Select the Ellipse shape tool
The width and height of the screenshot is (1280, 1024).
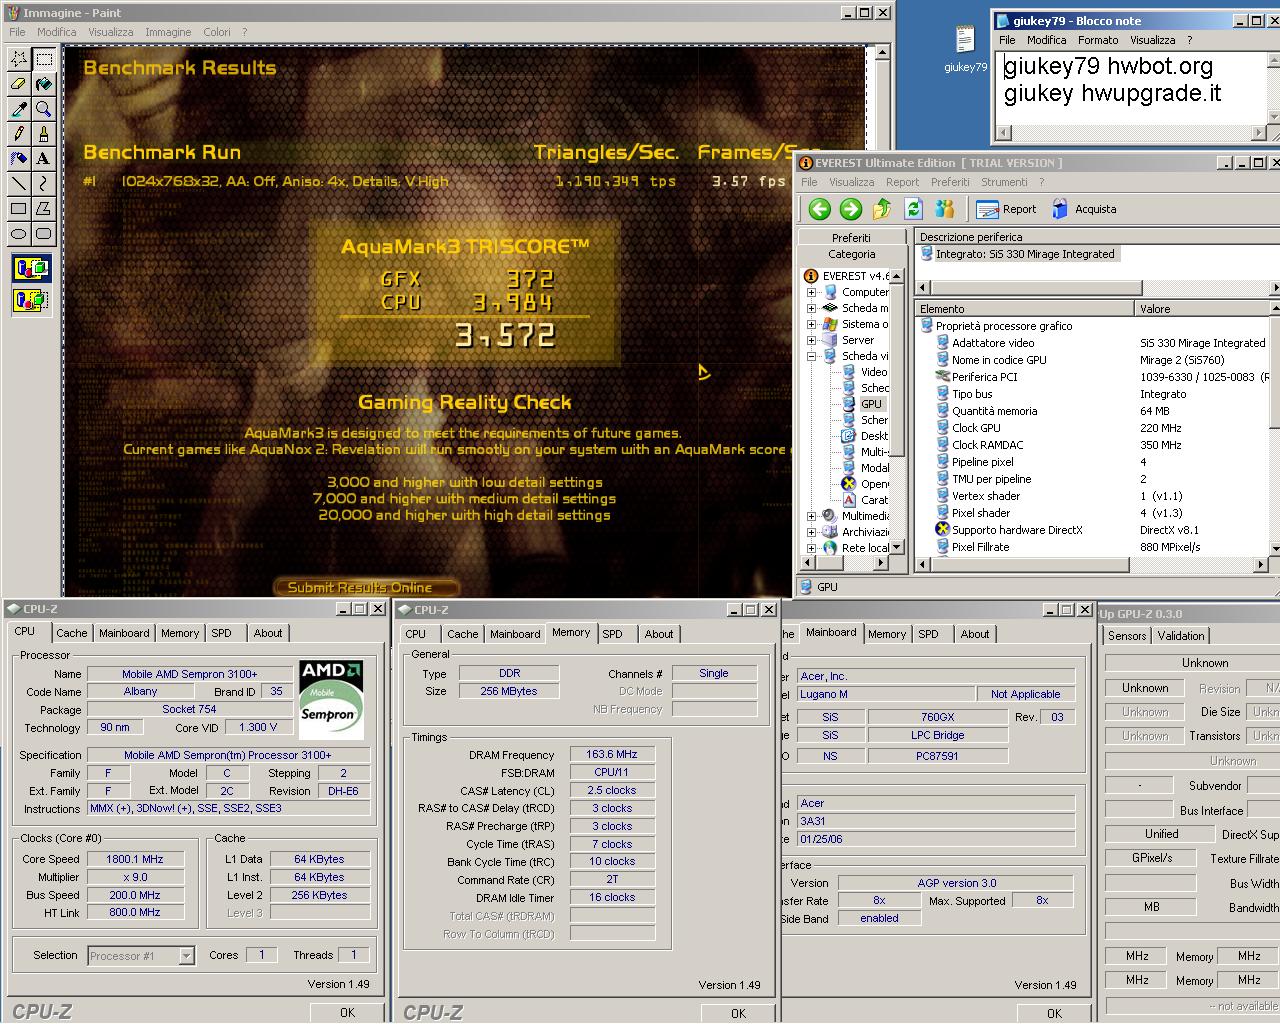[x=18, y=234]
